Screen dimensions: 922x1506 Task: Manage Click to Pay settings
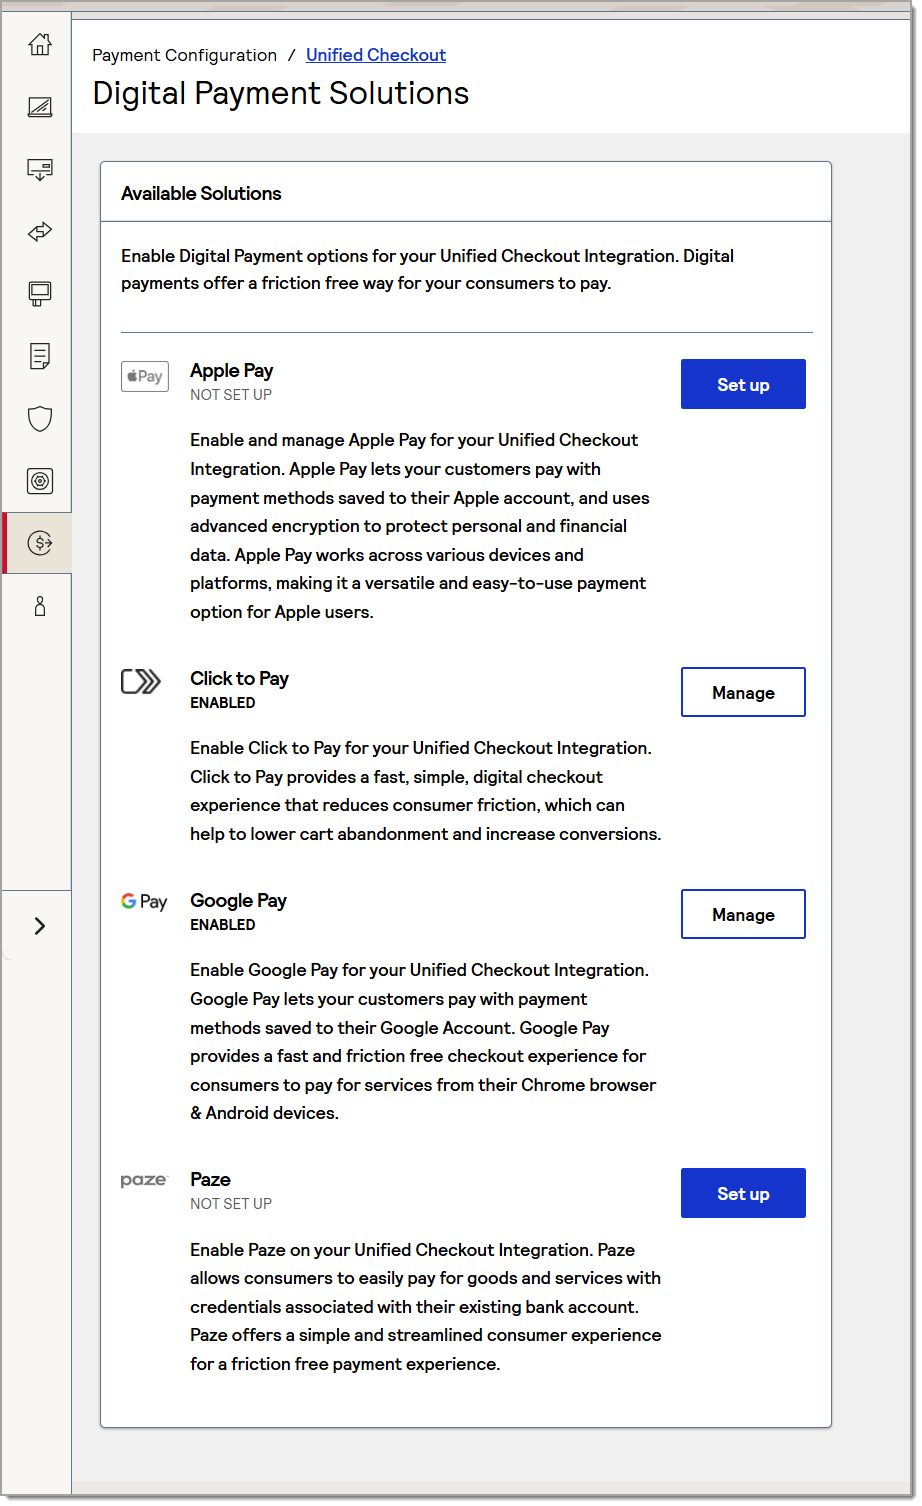743,692
